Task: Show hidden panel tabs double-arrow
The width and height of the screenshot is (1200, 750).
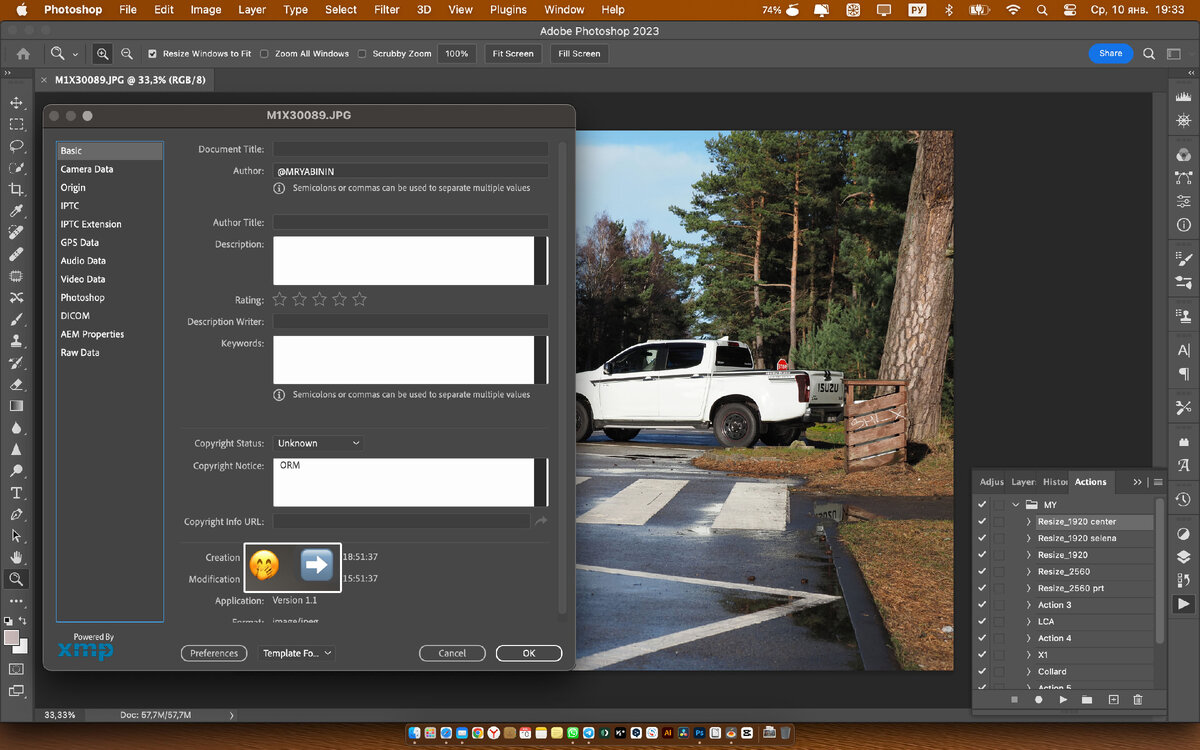Action: (x=1137, y=482)
